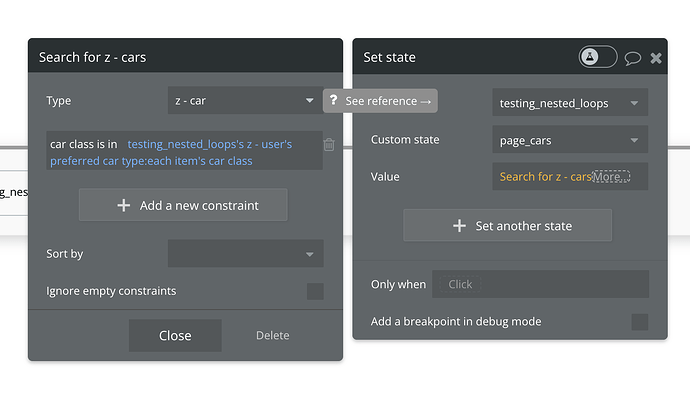Image resolution: width=690 pixels, height=400 pixels.
Task: Toggle the experimental flask switch in Set state
Action: (x=598, y=58)
